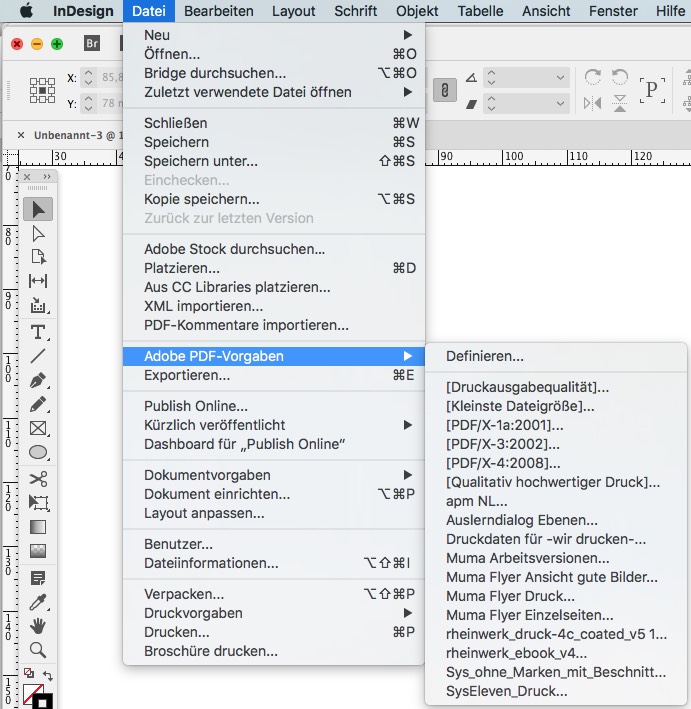This screenshot has width=691, height=709.
Task: Choose the Scissors tool
Action: tap(38, 479)
